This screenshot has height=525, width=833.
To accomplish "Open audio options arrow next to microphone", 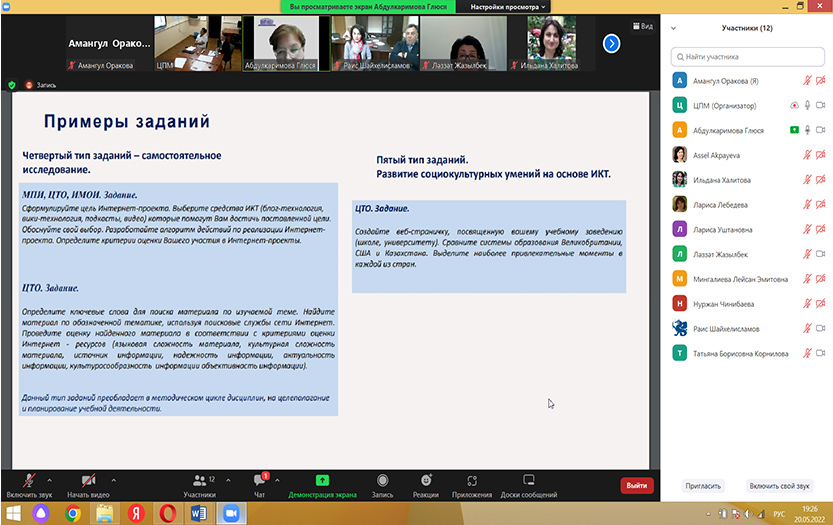I will [50, 479].
